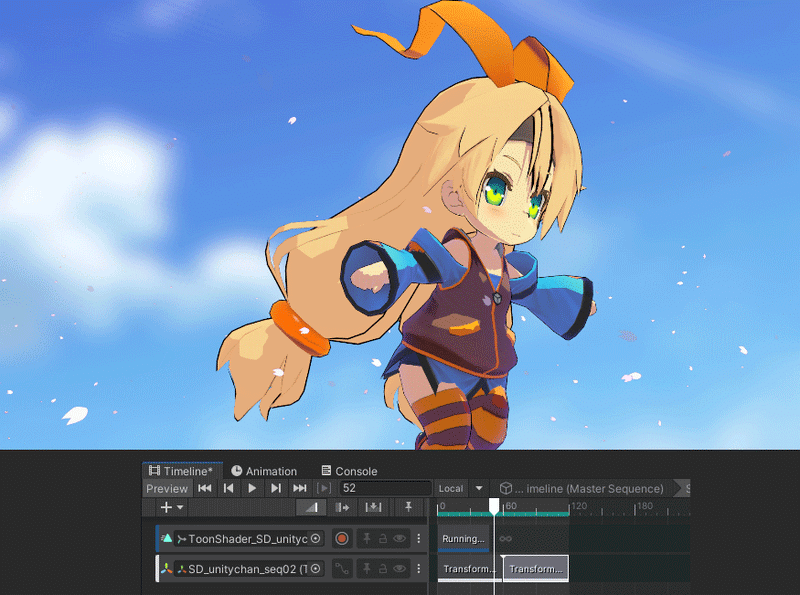800x595 pixels.
Task: Open object picker for ToonShader_SD_unityc
Action: (x=316, y=538)
